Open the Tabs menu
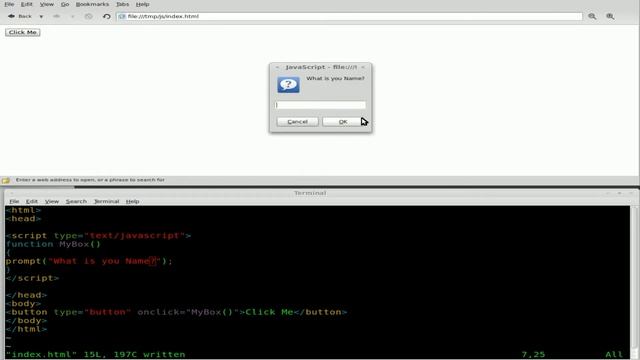This screenshot has height=360, width=640. point(122,4)
